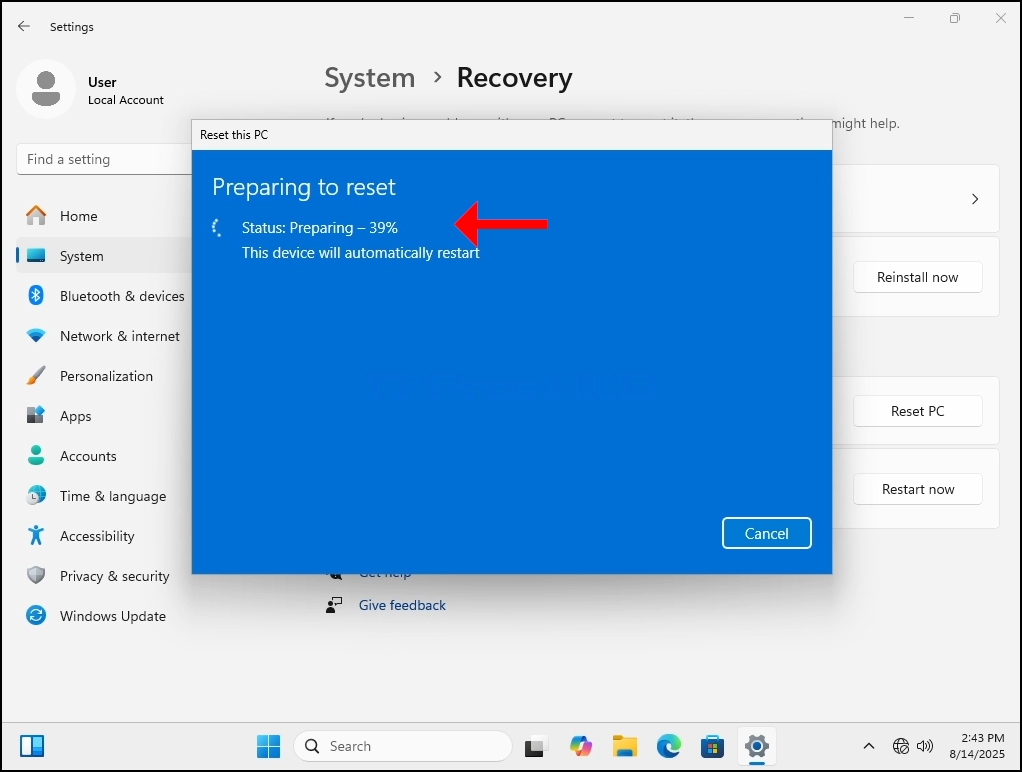Click the Reset this PC title bar
This screenshot has height=772, width=1022.
click(x=512, y=135)
